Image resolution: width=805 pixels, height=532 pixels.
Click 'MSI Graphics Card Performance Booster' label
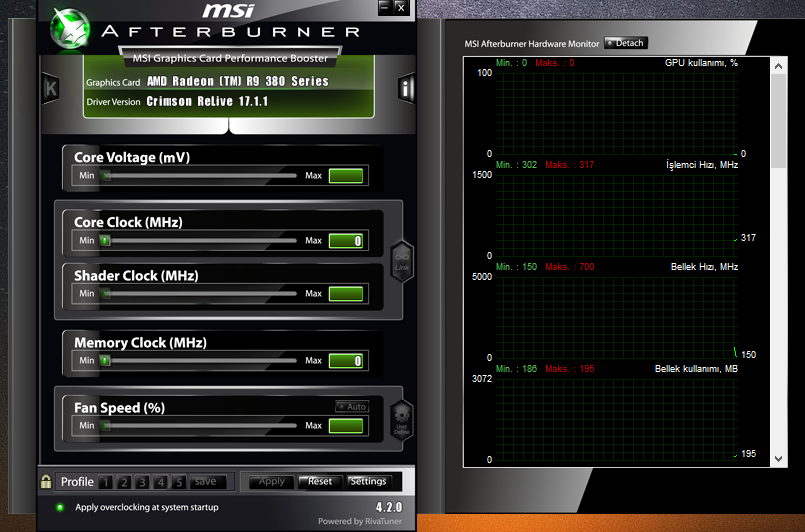coord(230,59)
